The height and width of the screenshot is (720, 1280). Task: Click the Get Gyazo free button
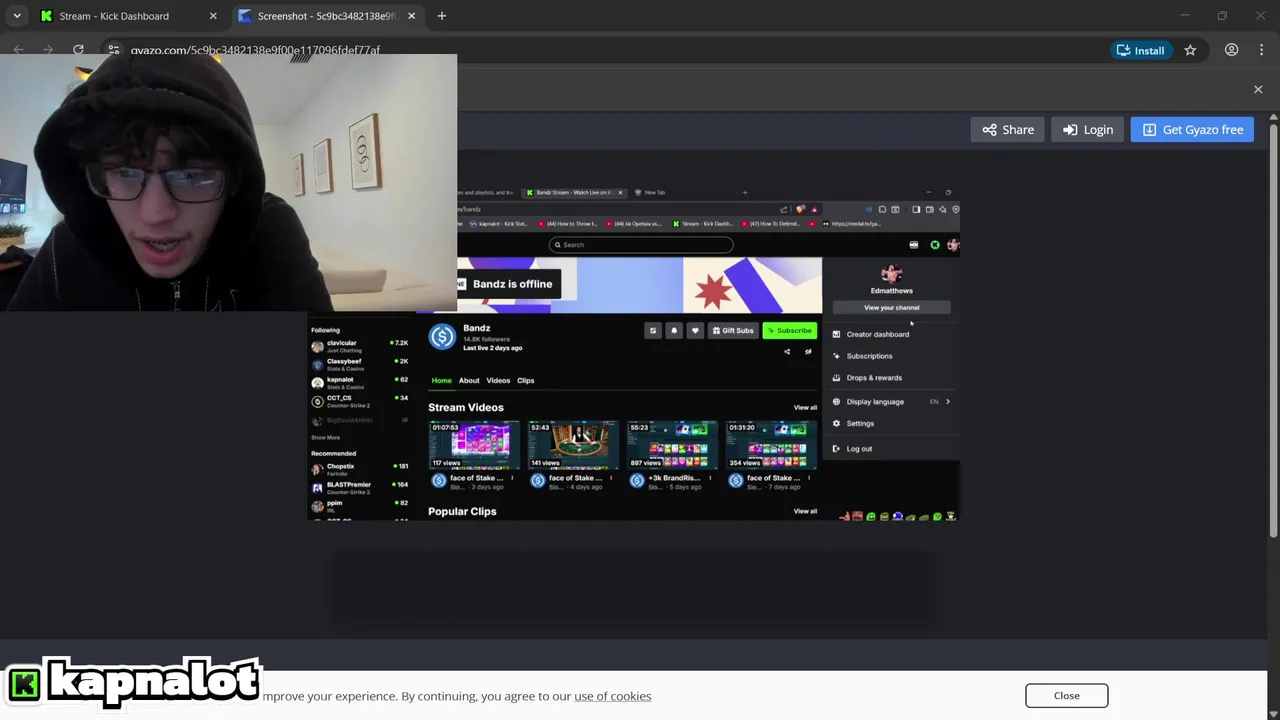click(1192, 130)
